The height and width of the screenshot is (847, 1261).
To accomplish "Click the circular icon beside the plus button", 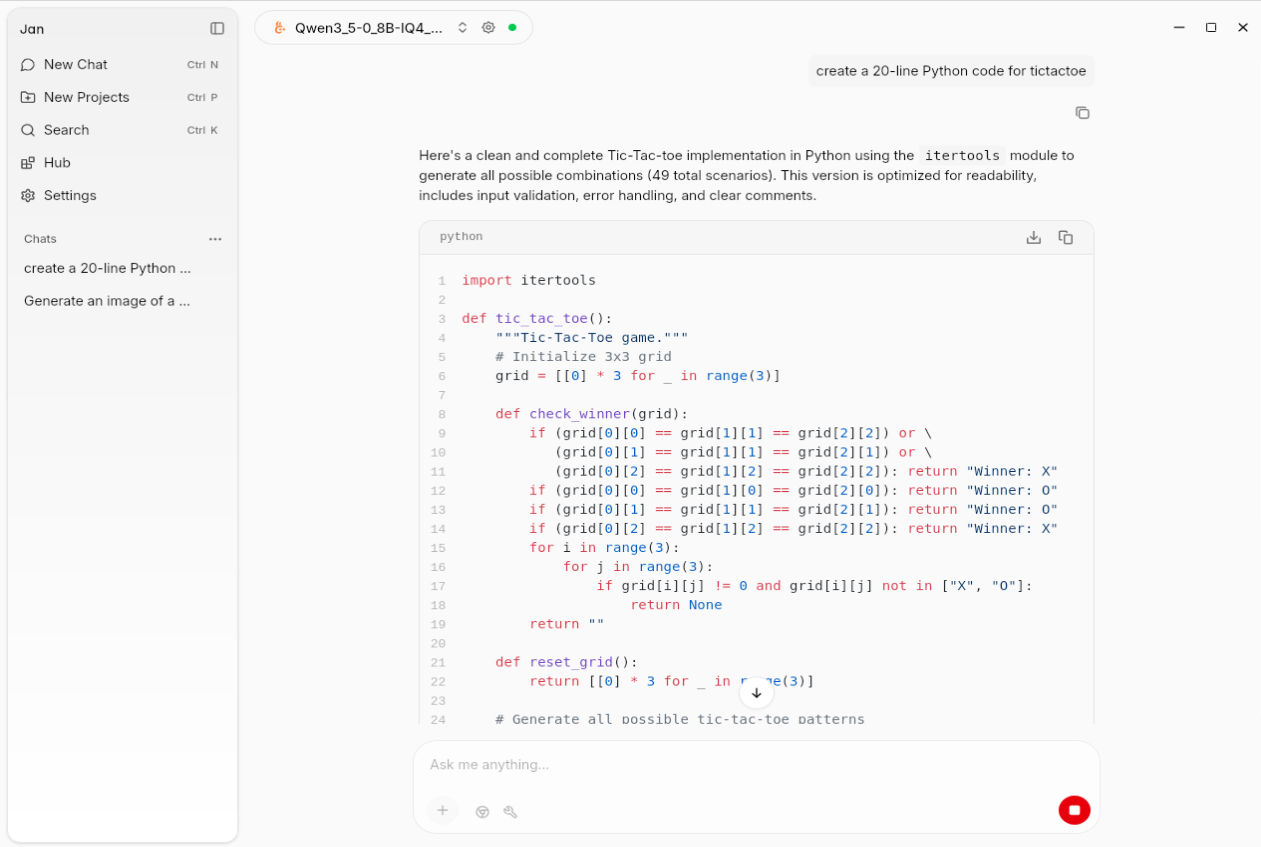I will (482, 812).
